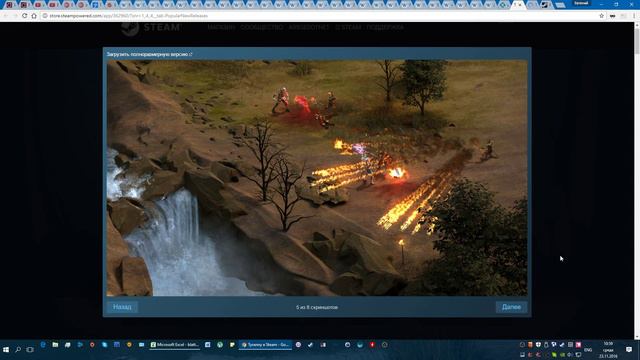Open Task View on taskbar
This screenshot has height=360, width=640.
point(30,350)
